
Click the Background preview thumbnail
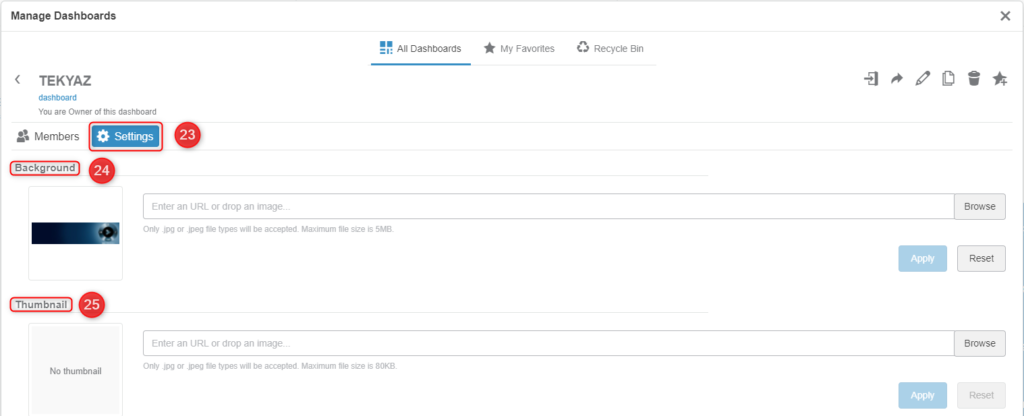coord(76,233)
